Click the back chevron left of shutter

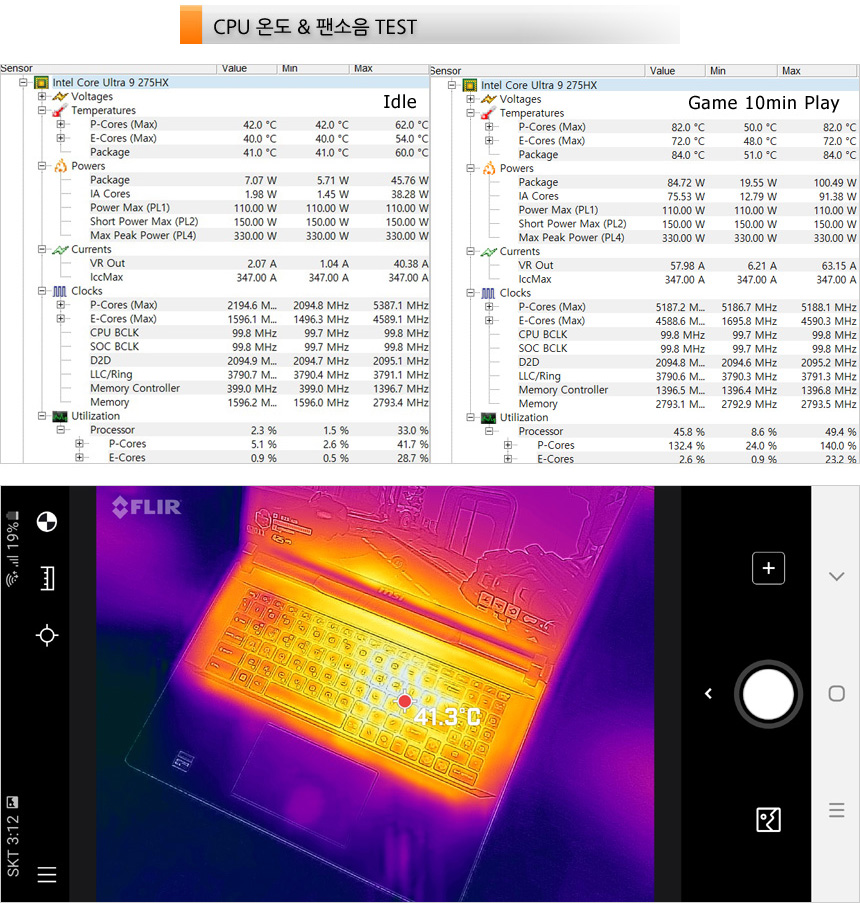point(708,693)
